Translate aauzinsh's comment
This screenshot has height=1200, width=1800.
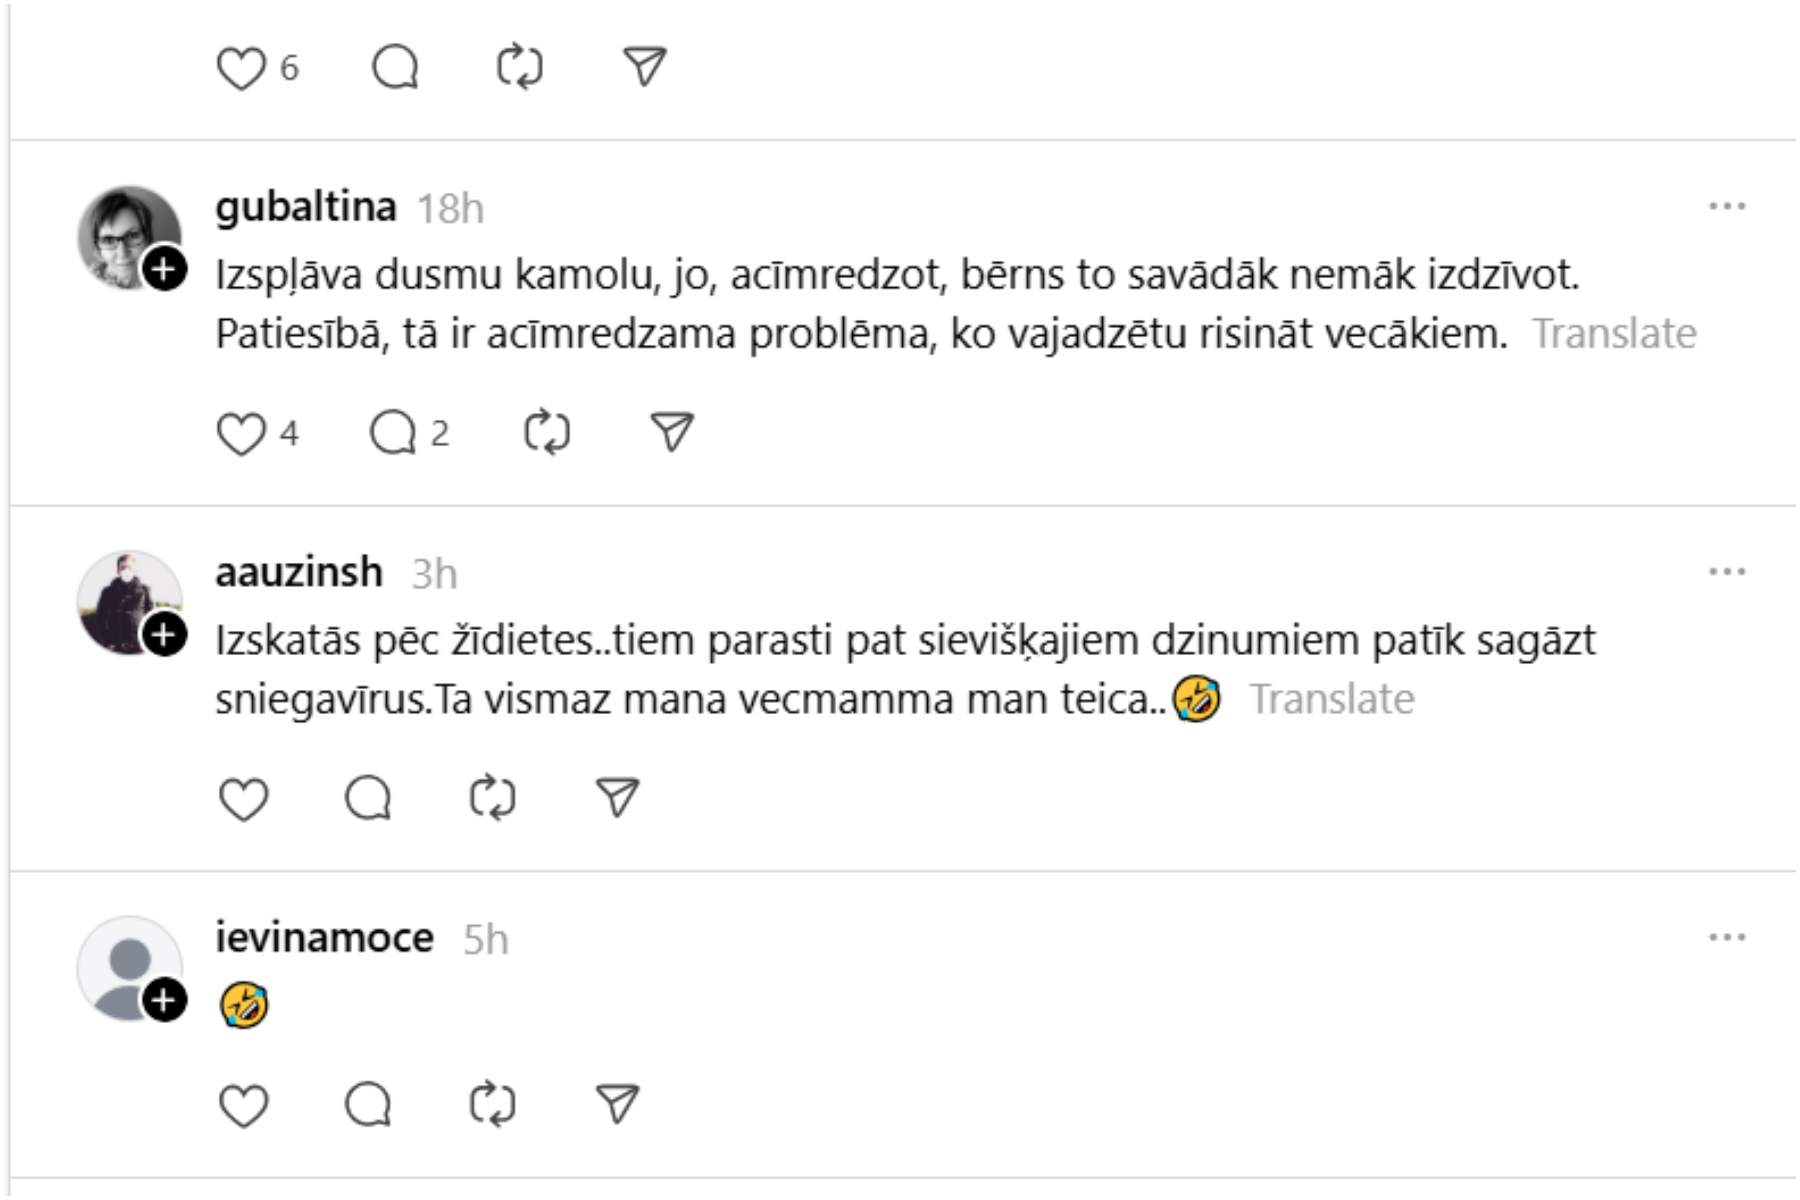point(1332,699)
